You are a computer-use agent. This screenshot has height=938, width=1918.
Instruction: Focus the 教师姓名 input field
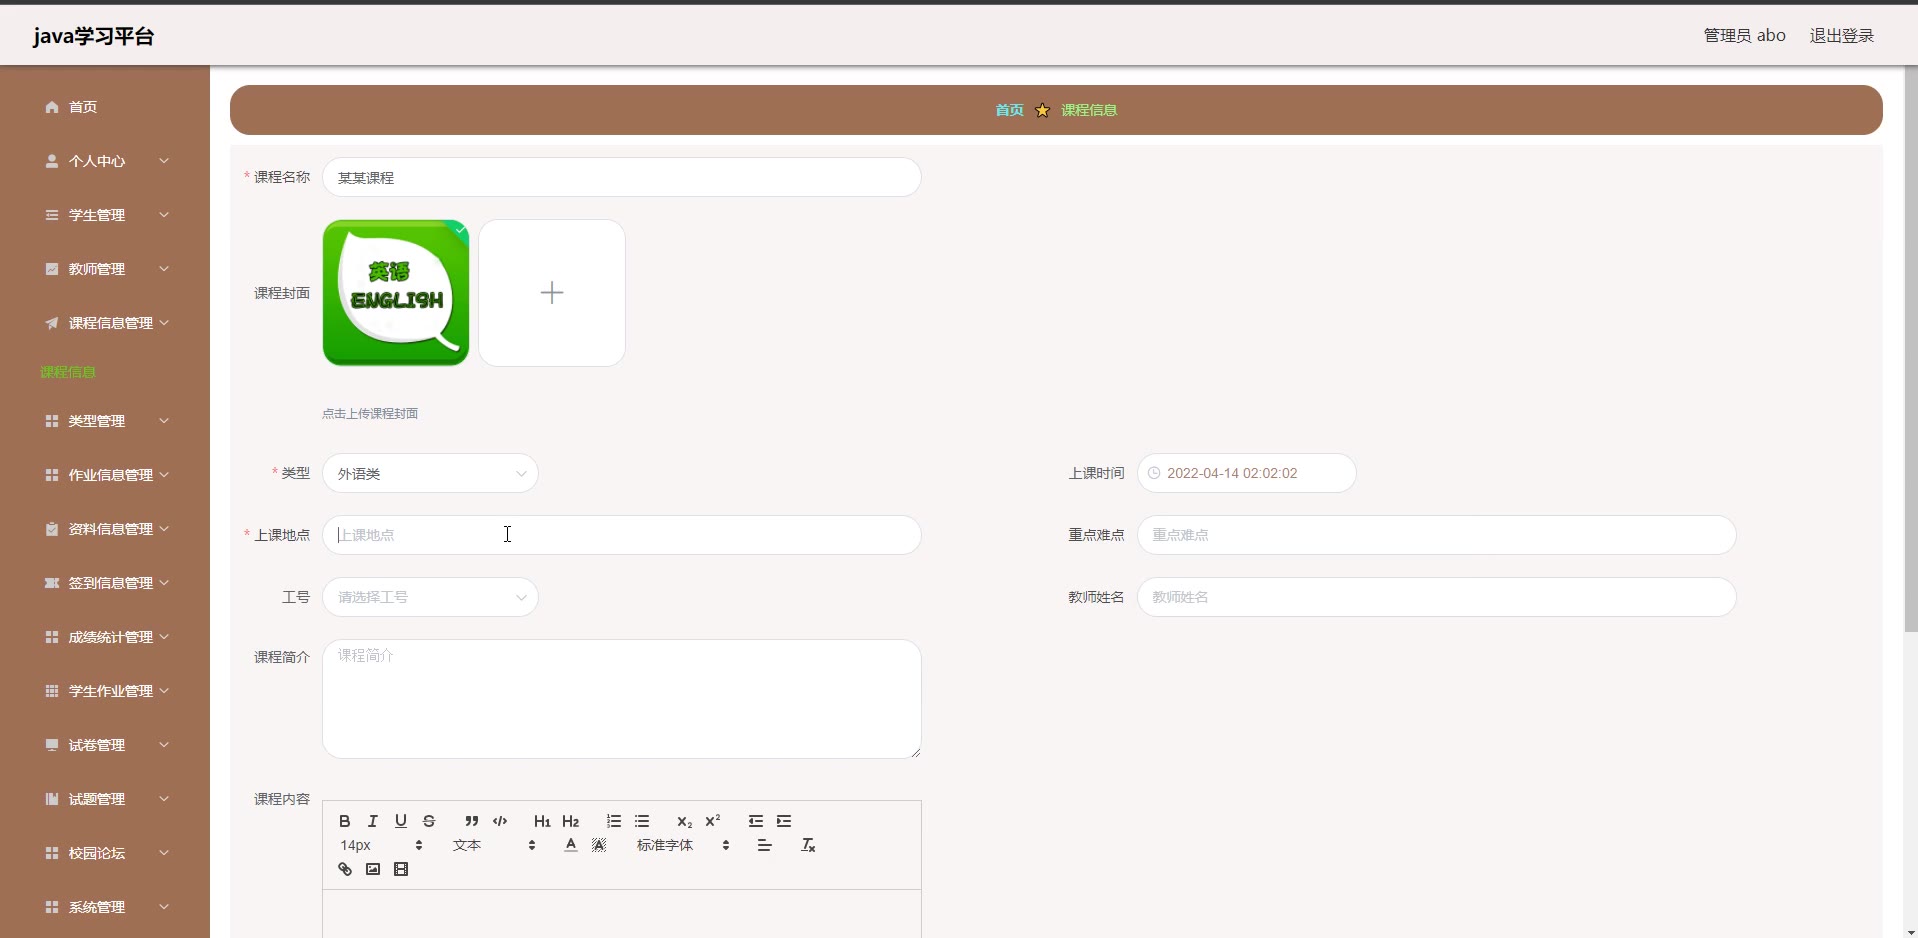tap(1436, 597)
